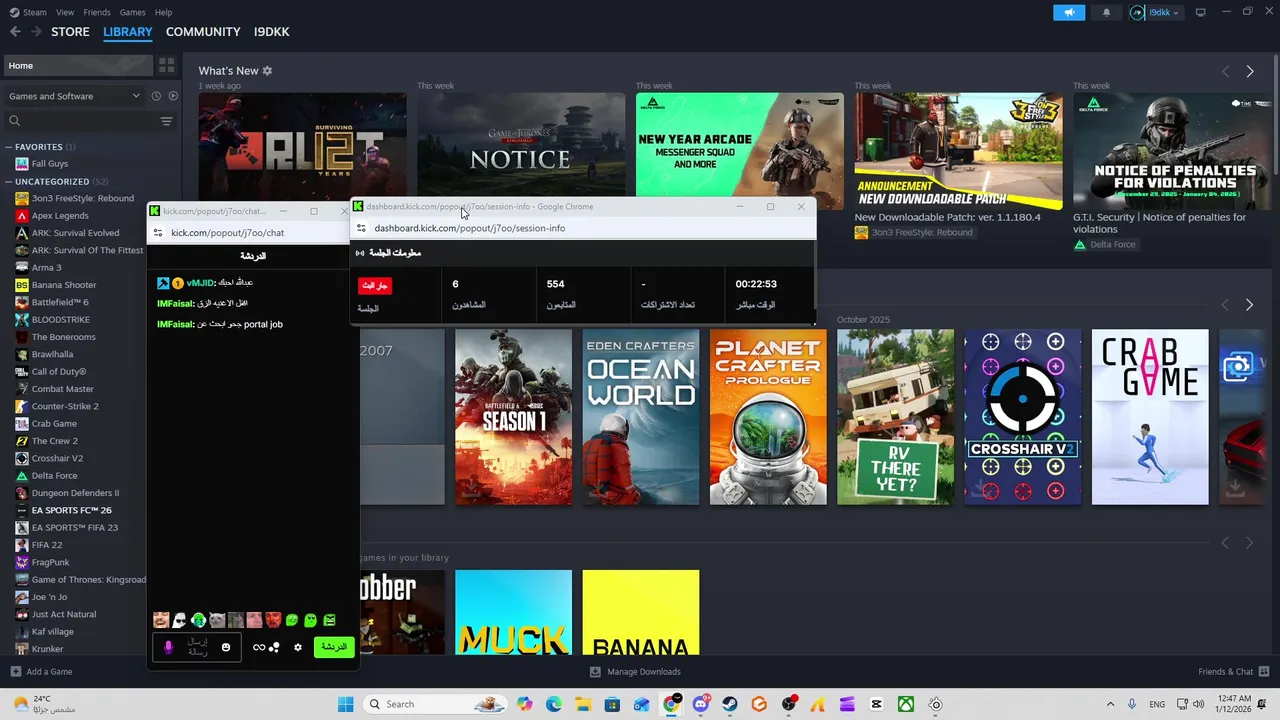1280x720 pixels.
Task: Click the session-info address bar URL
Action: (470, 228)
